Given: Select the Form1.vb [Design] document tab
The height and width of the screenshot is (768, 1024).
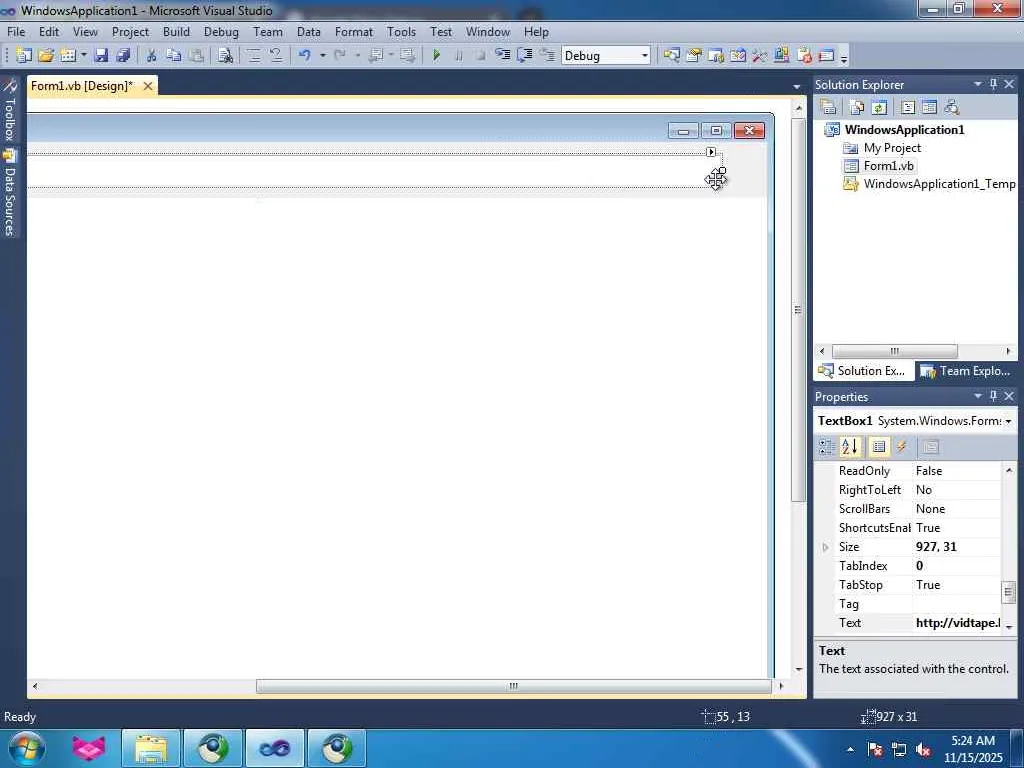Looking at the screenshot, I should 82,86.
